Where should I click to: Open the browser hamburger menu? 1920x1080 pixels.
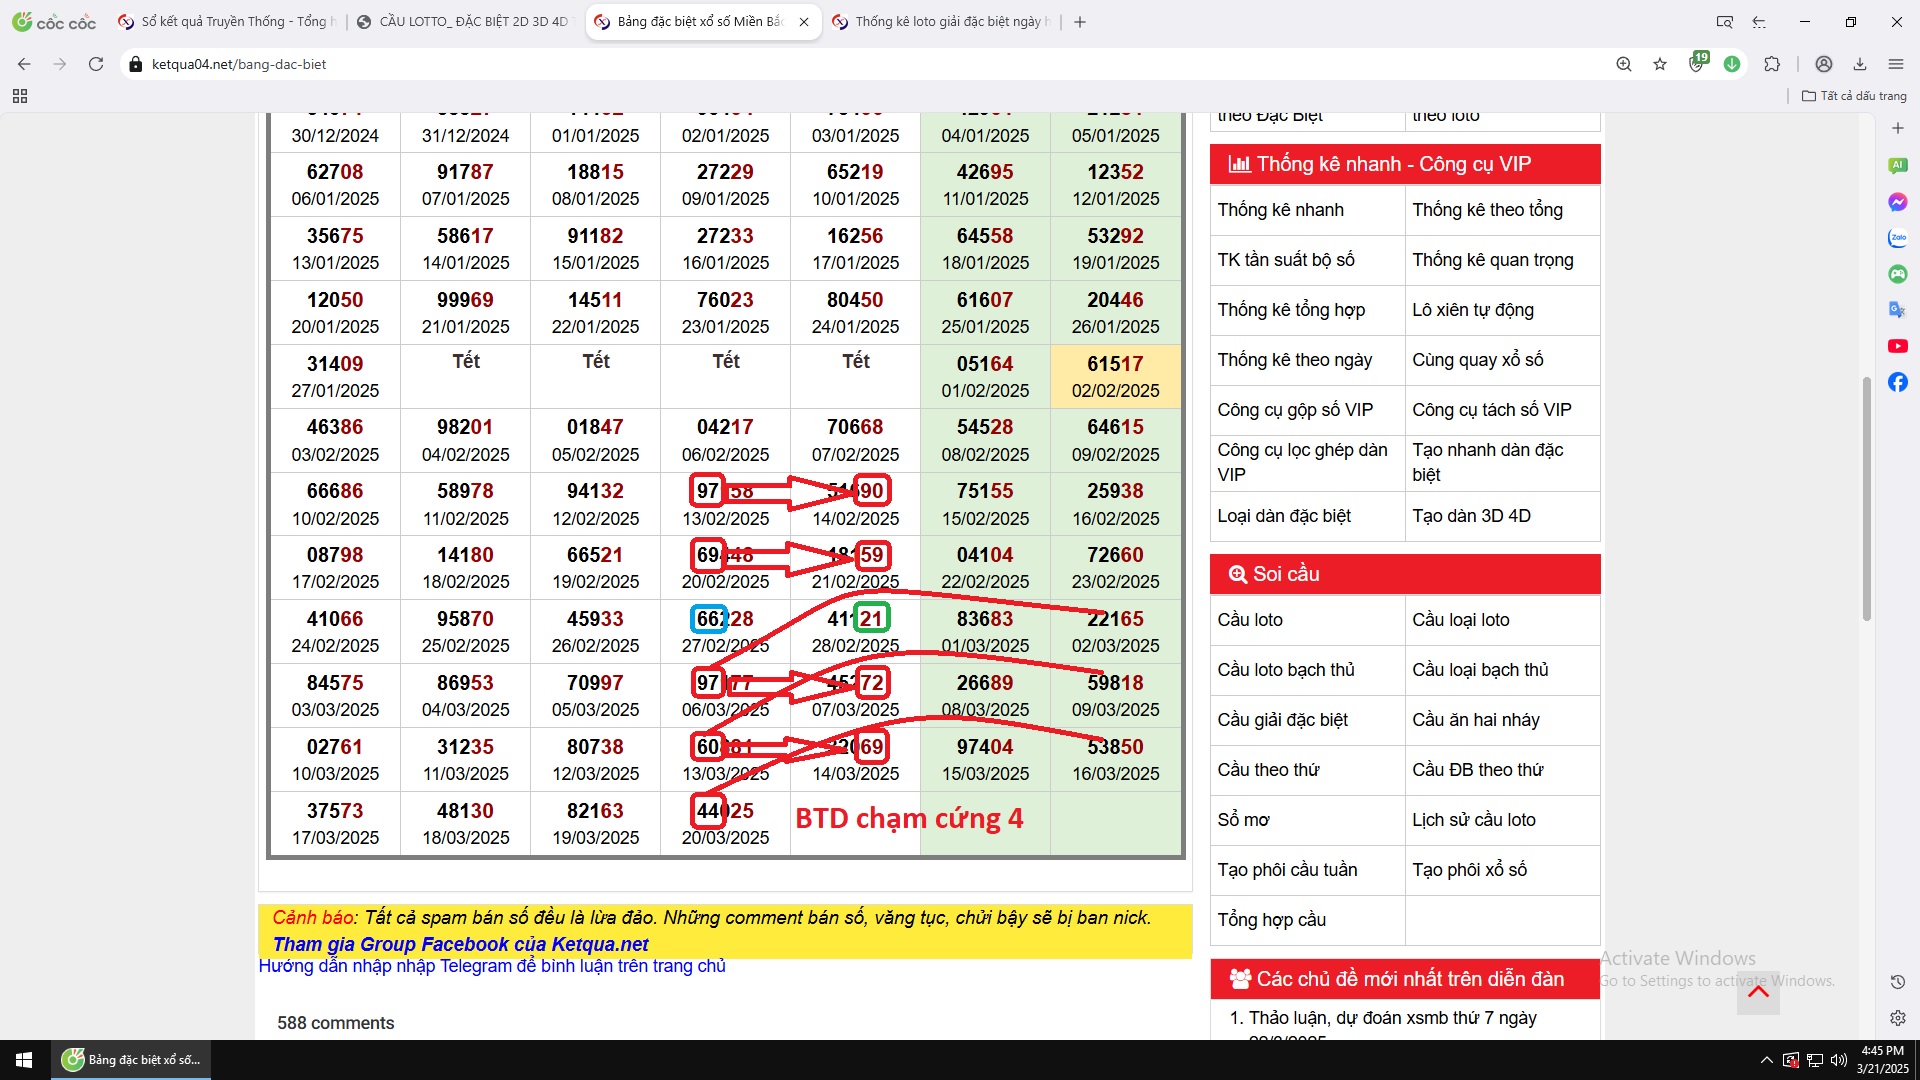(x=1896, y=64)
